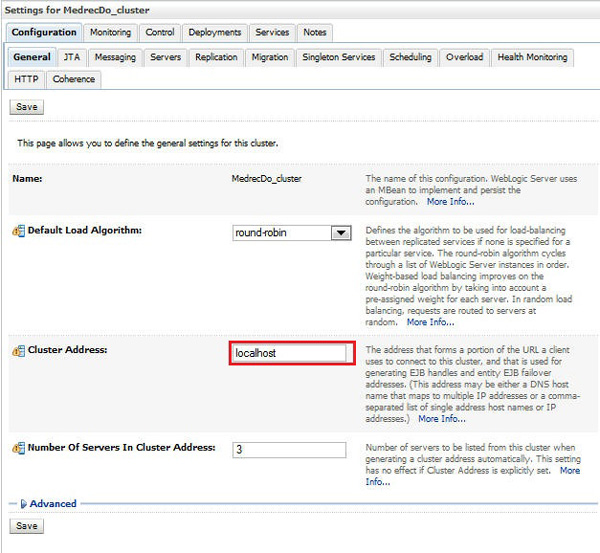600x553 pixels.
Task: Click icon beside Number Of Servers label
Action: (18, 448)
